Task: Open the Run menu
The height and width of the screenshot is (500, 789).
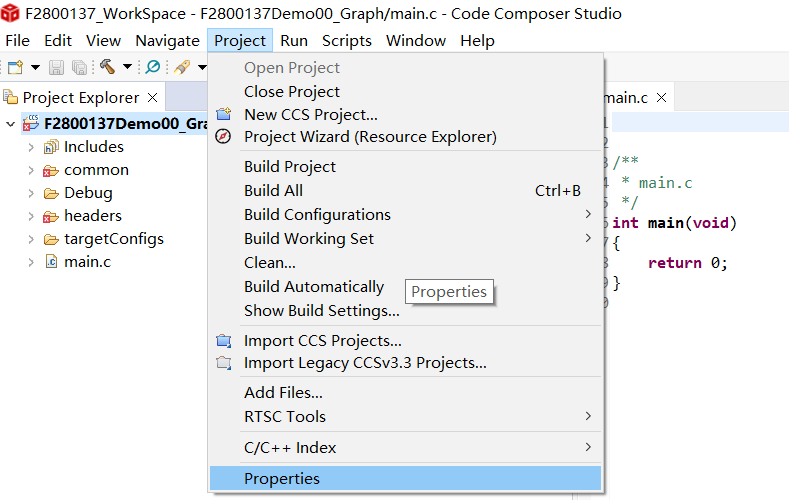Action: (x=294, y=41)
